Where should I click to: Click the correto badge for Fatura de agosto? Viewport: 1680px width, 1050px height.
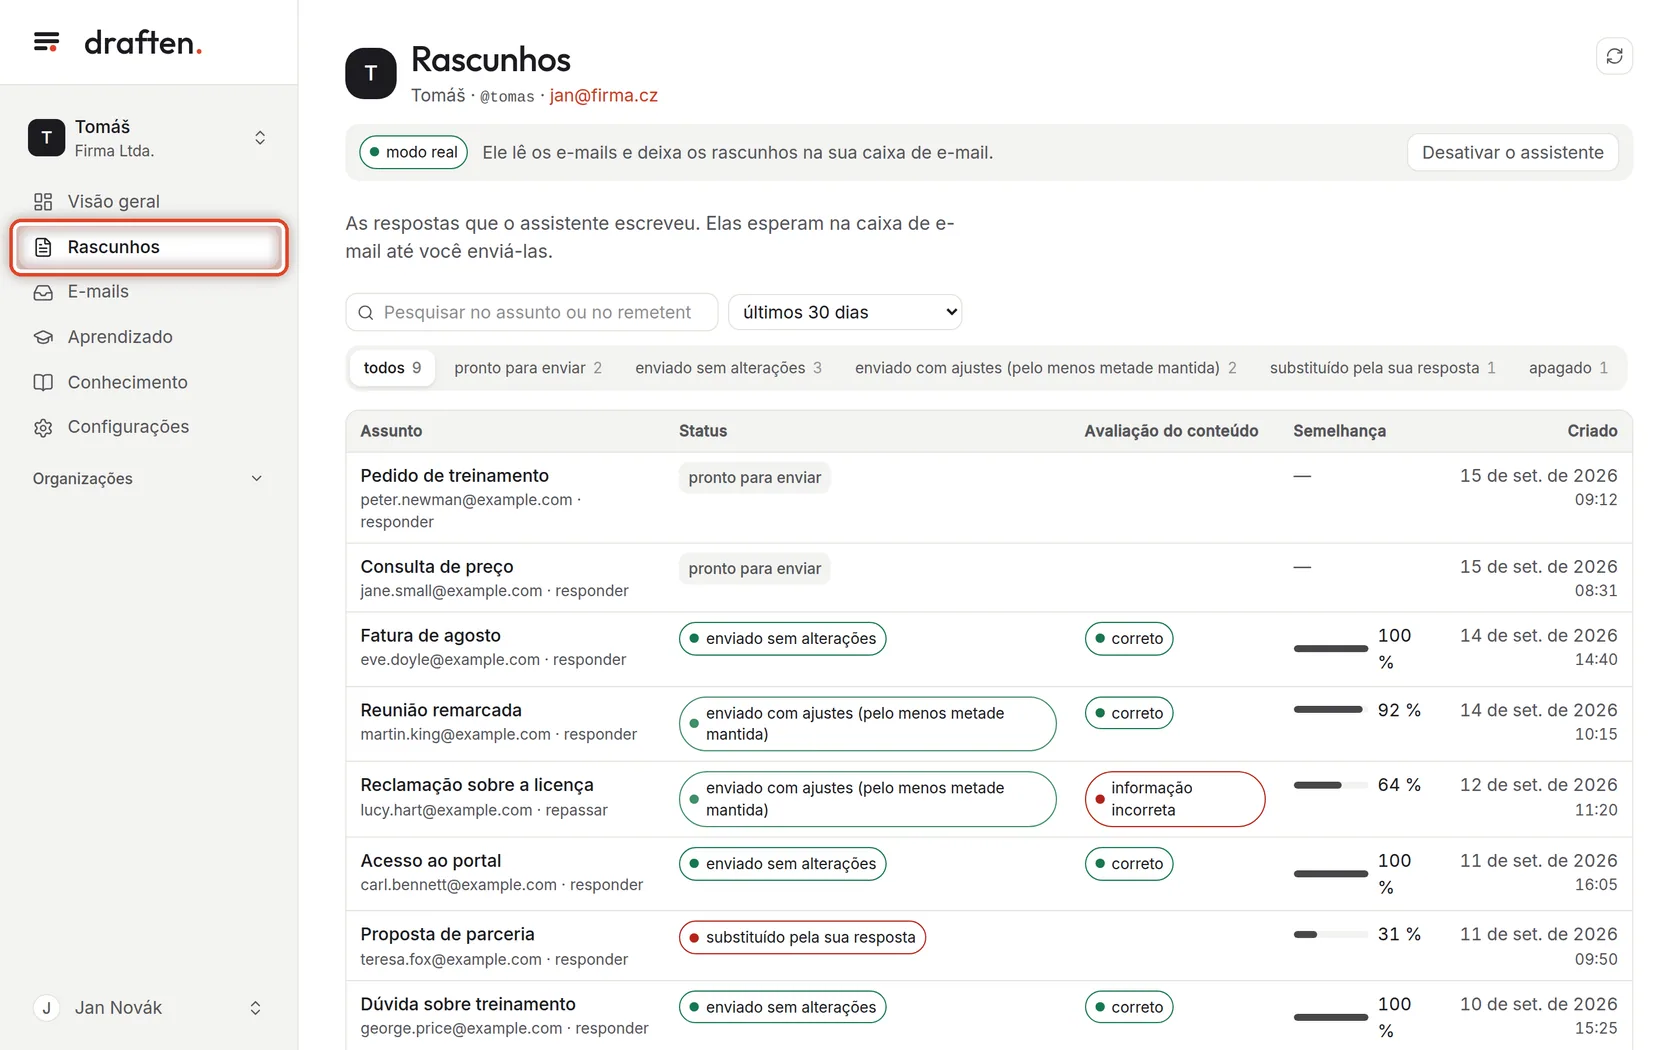pyautogui.click(x=1128, y=639)
